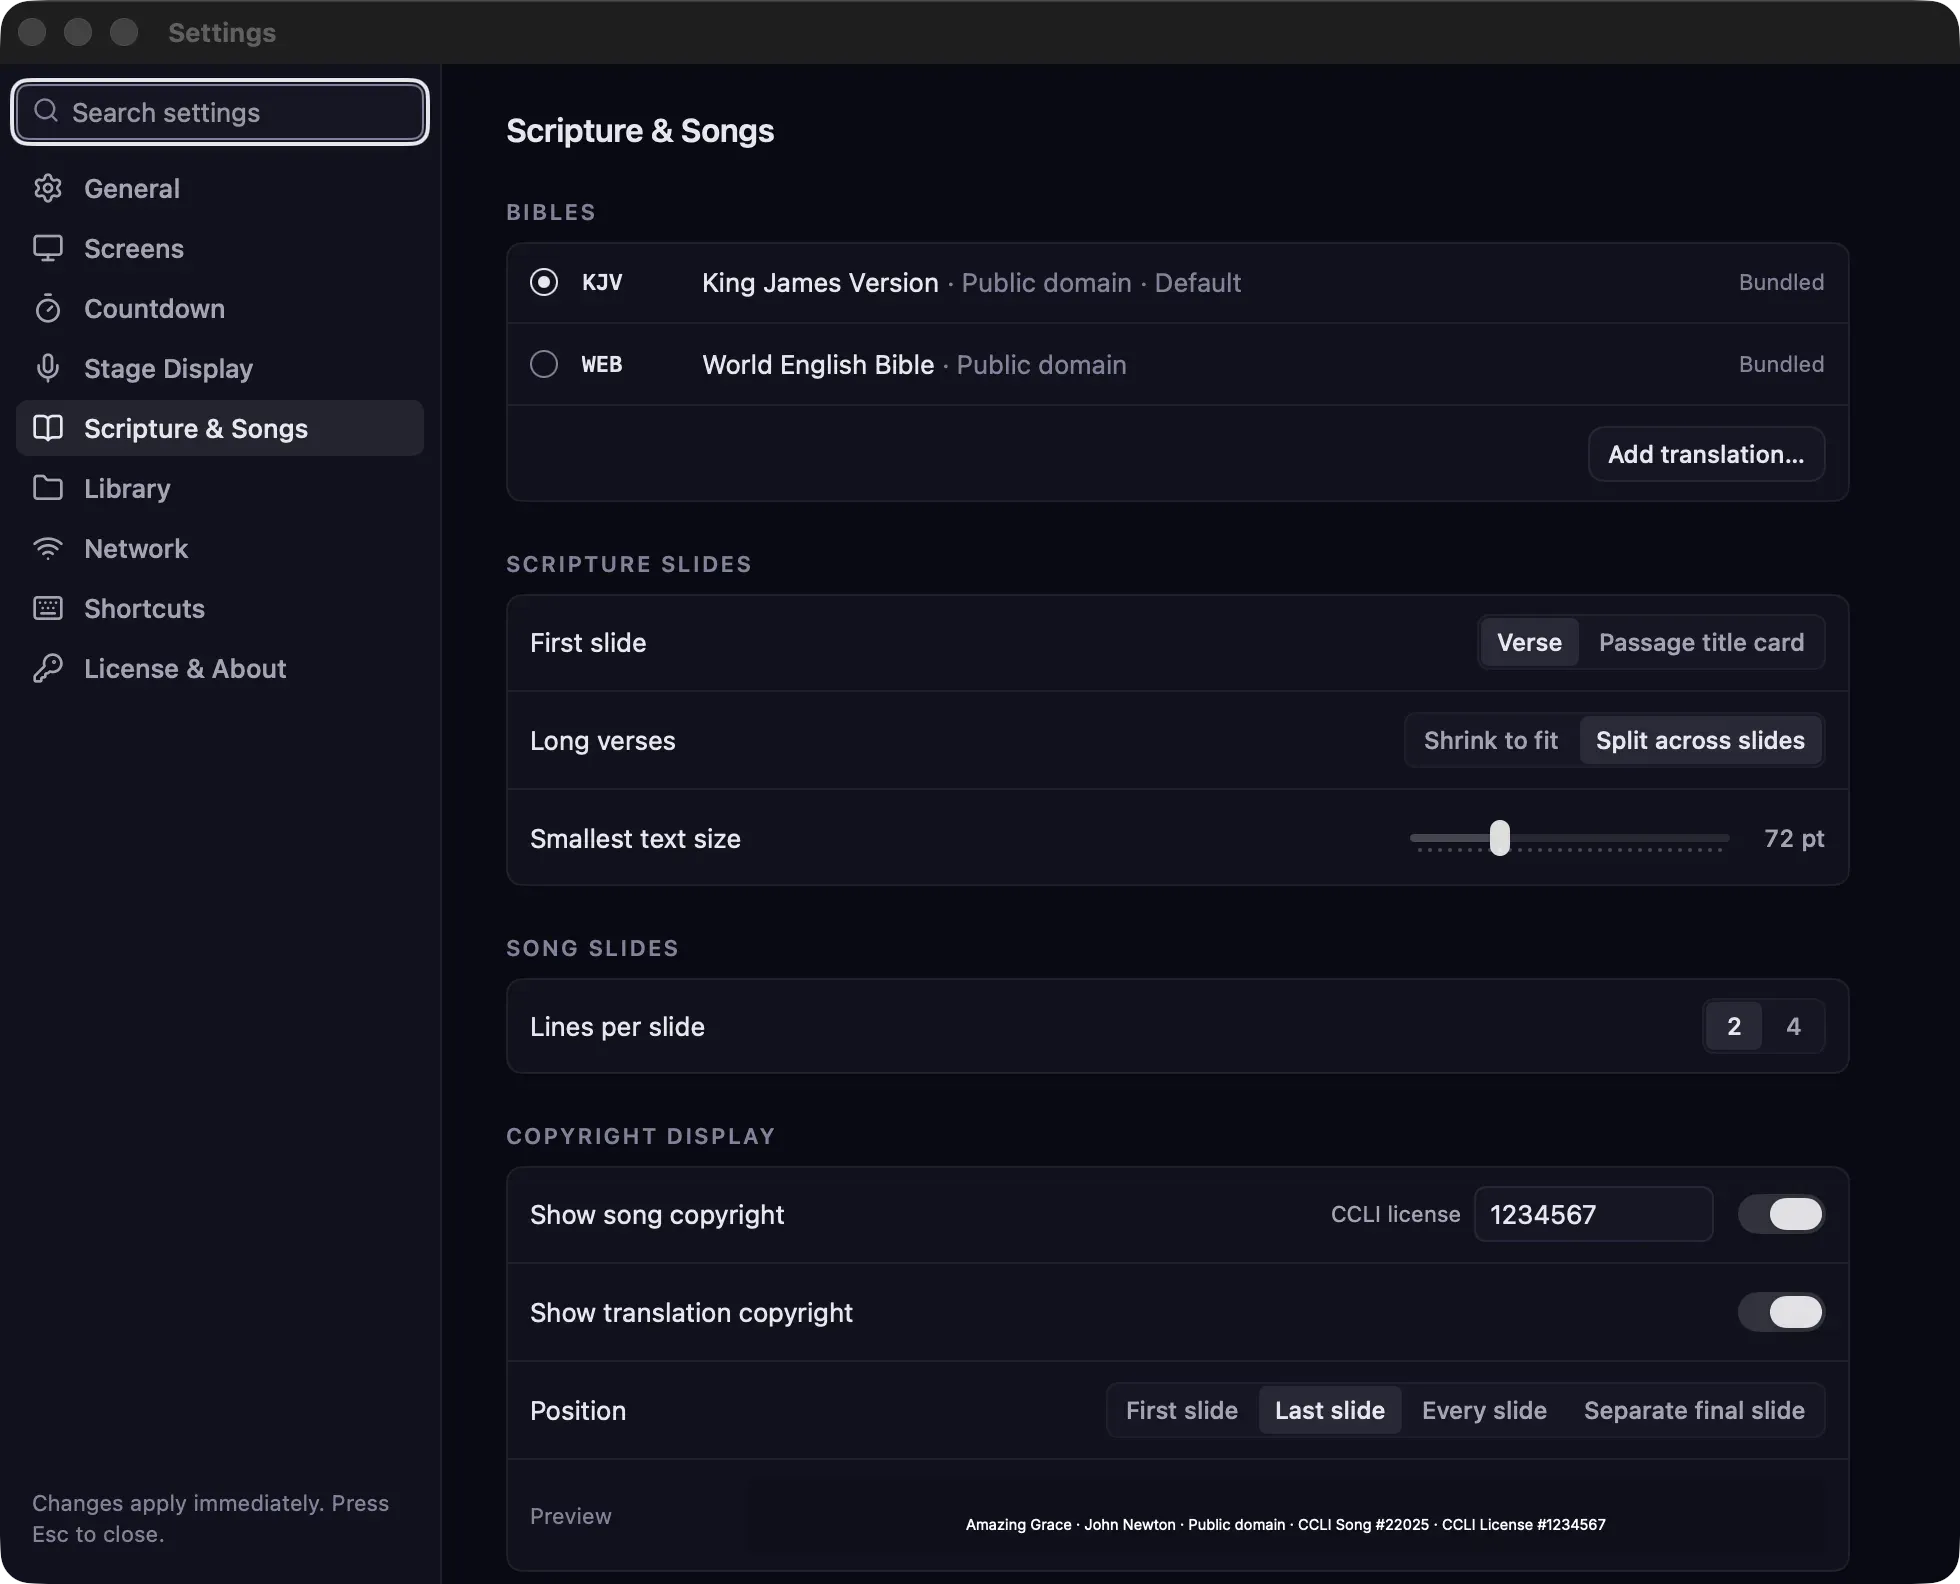Set Position to Separate final slide

point(1694,1410)
